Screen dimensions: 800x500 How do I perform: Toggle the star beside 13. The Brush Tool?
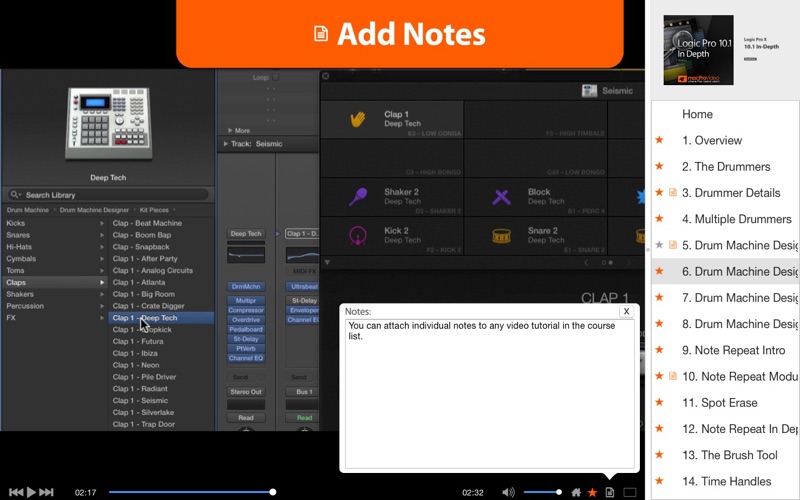pos(659,454)
